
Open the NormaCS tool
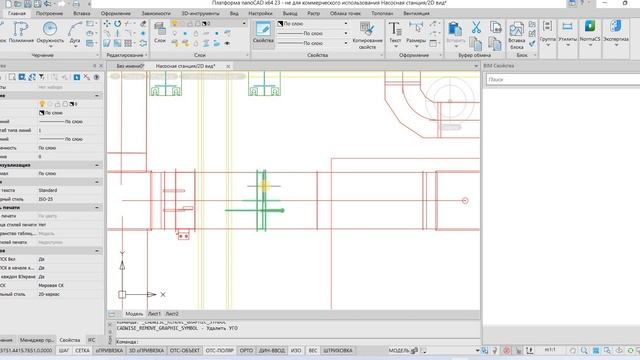click(590, 33)
